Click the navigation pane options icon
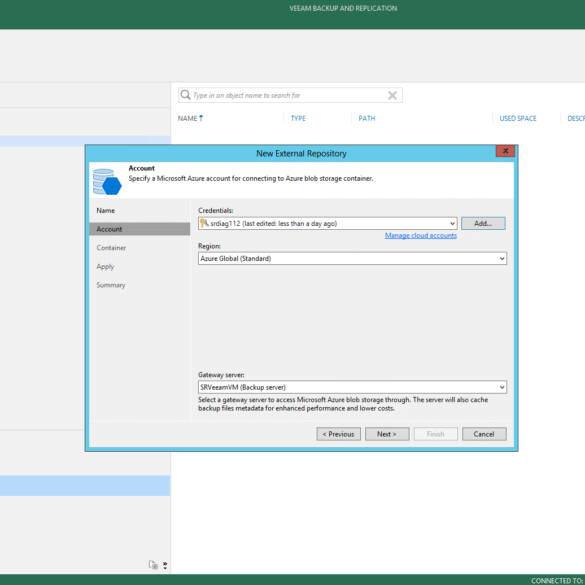Viewport: 585px width, 585px height. tap(153, 565)
